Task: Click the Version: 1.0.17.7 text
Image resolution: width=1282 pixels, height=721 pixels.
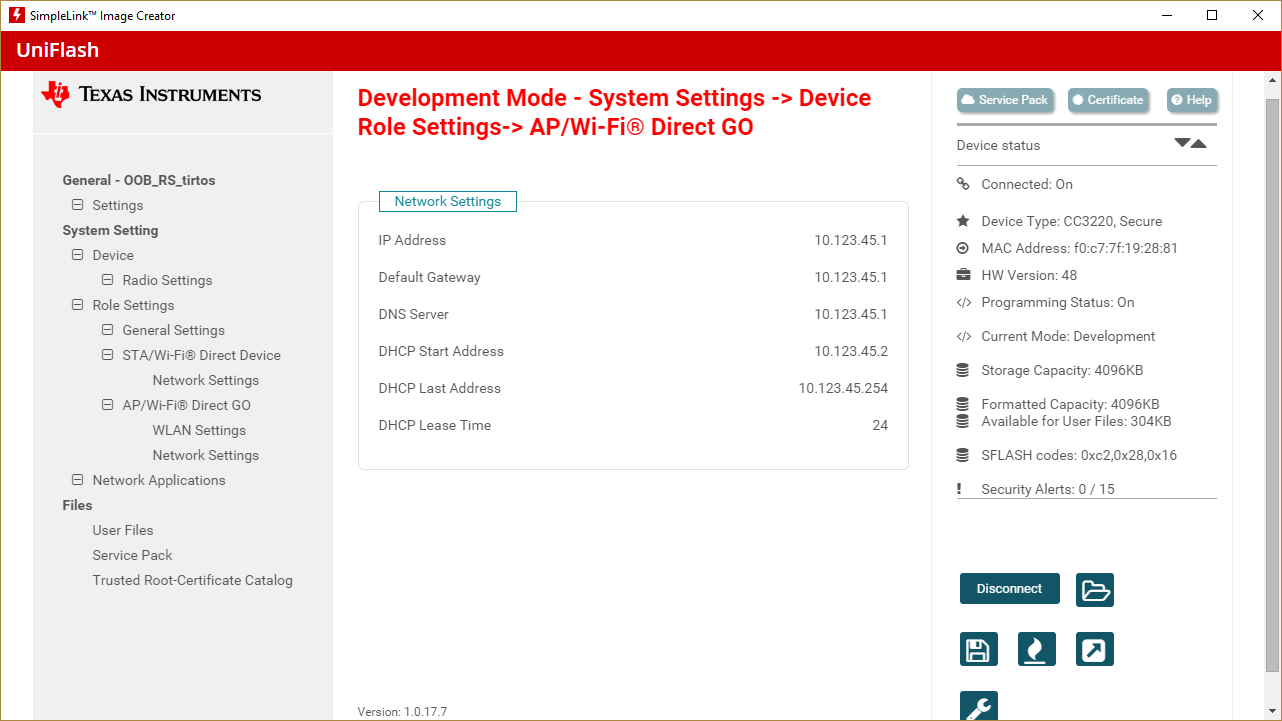Action: pos(402,712)
